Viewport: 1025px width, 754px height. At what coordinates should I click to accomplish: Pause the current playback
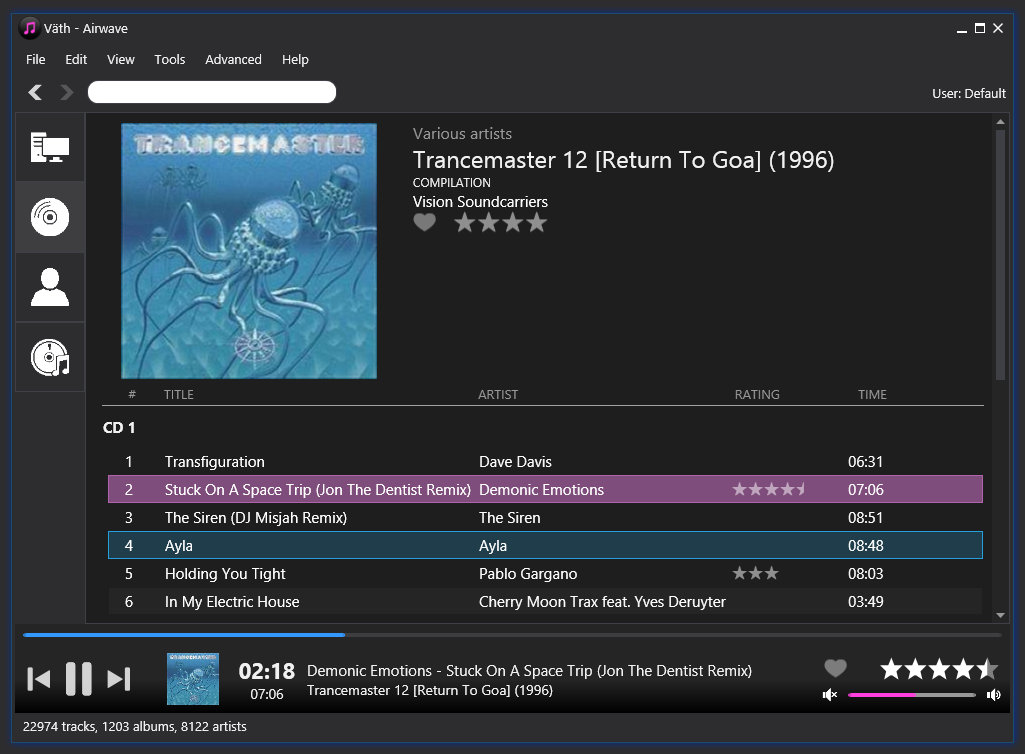(x=78, y=679)
